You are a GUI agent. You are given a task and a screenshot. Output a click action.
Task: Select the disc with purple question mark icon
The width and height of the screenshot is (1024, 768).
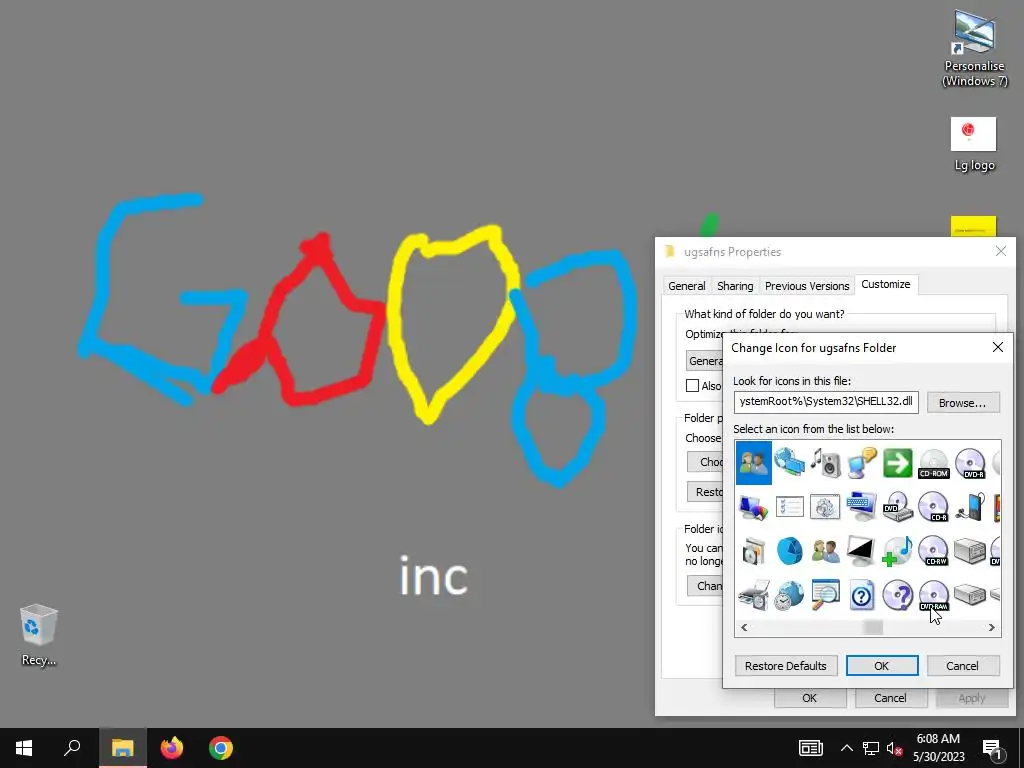pyautogui.click(x=897, y=595)
